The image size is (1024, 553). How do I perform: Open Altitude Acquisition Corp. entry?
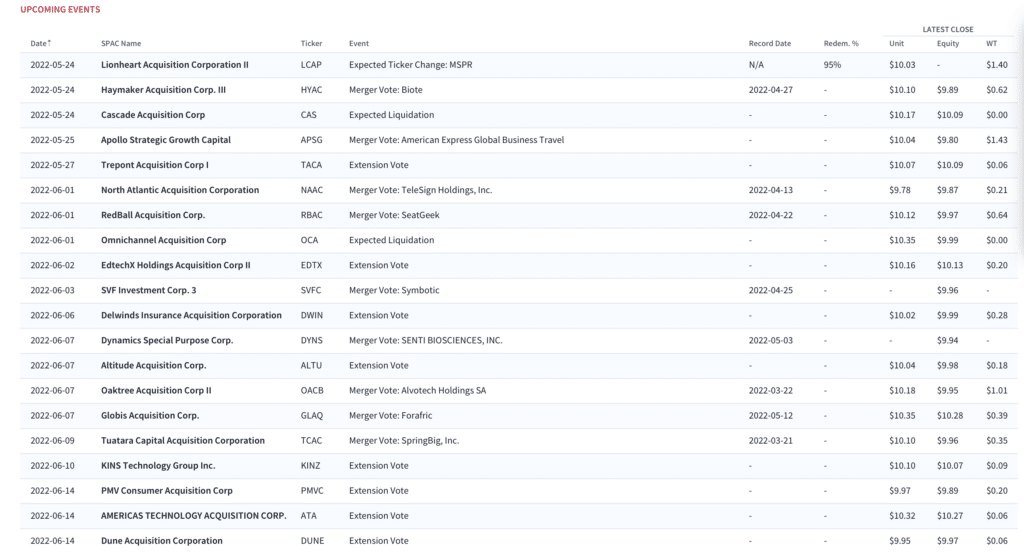(153, 365)
